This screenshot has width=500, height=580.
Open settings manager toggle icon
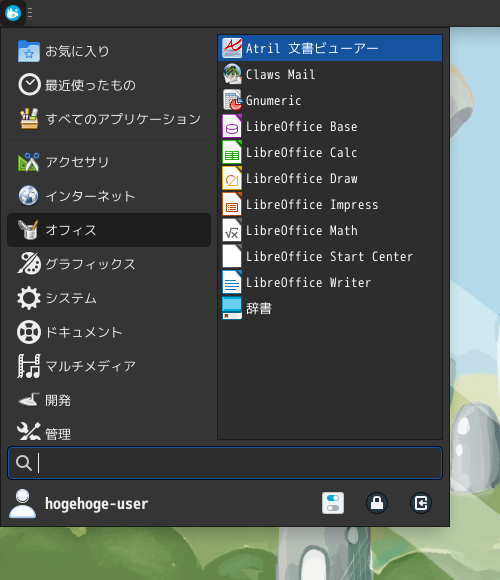click(333, 503)
